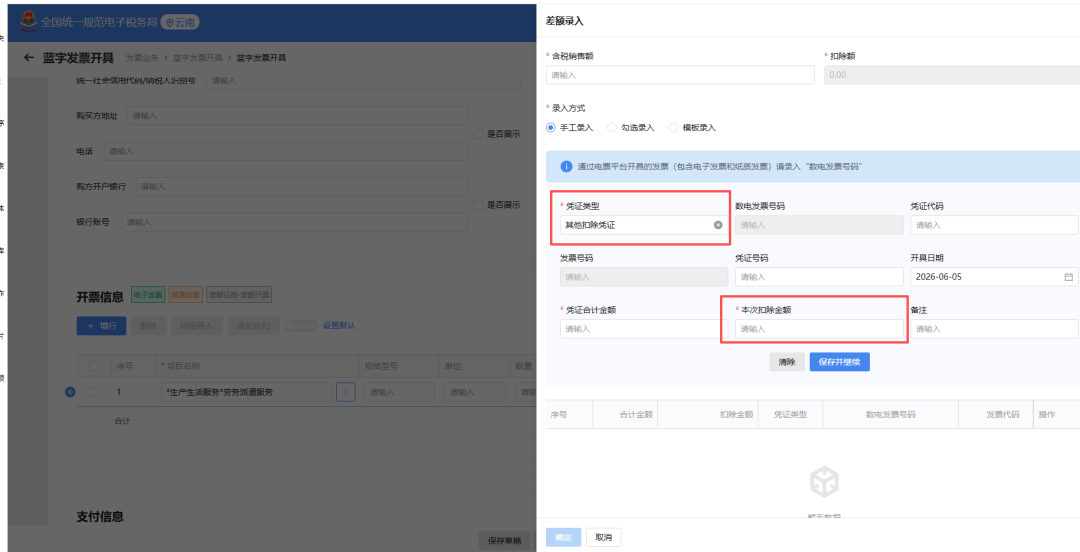Image resolution: width=1080 pixels, height=552 pixels.
Task: Click the 合计 row label in item table
Action: [123, 420]
